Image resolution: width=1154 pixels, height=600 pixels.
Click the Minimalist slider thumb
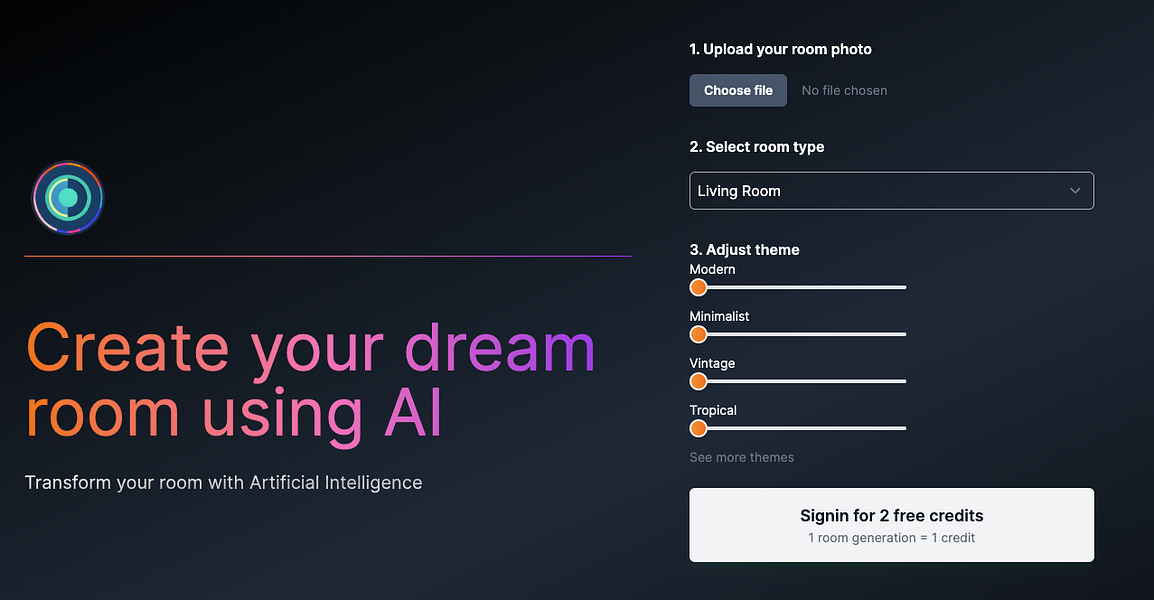[697, 334]
